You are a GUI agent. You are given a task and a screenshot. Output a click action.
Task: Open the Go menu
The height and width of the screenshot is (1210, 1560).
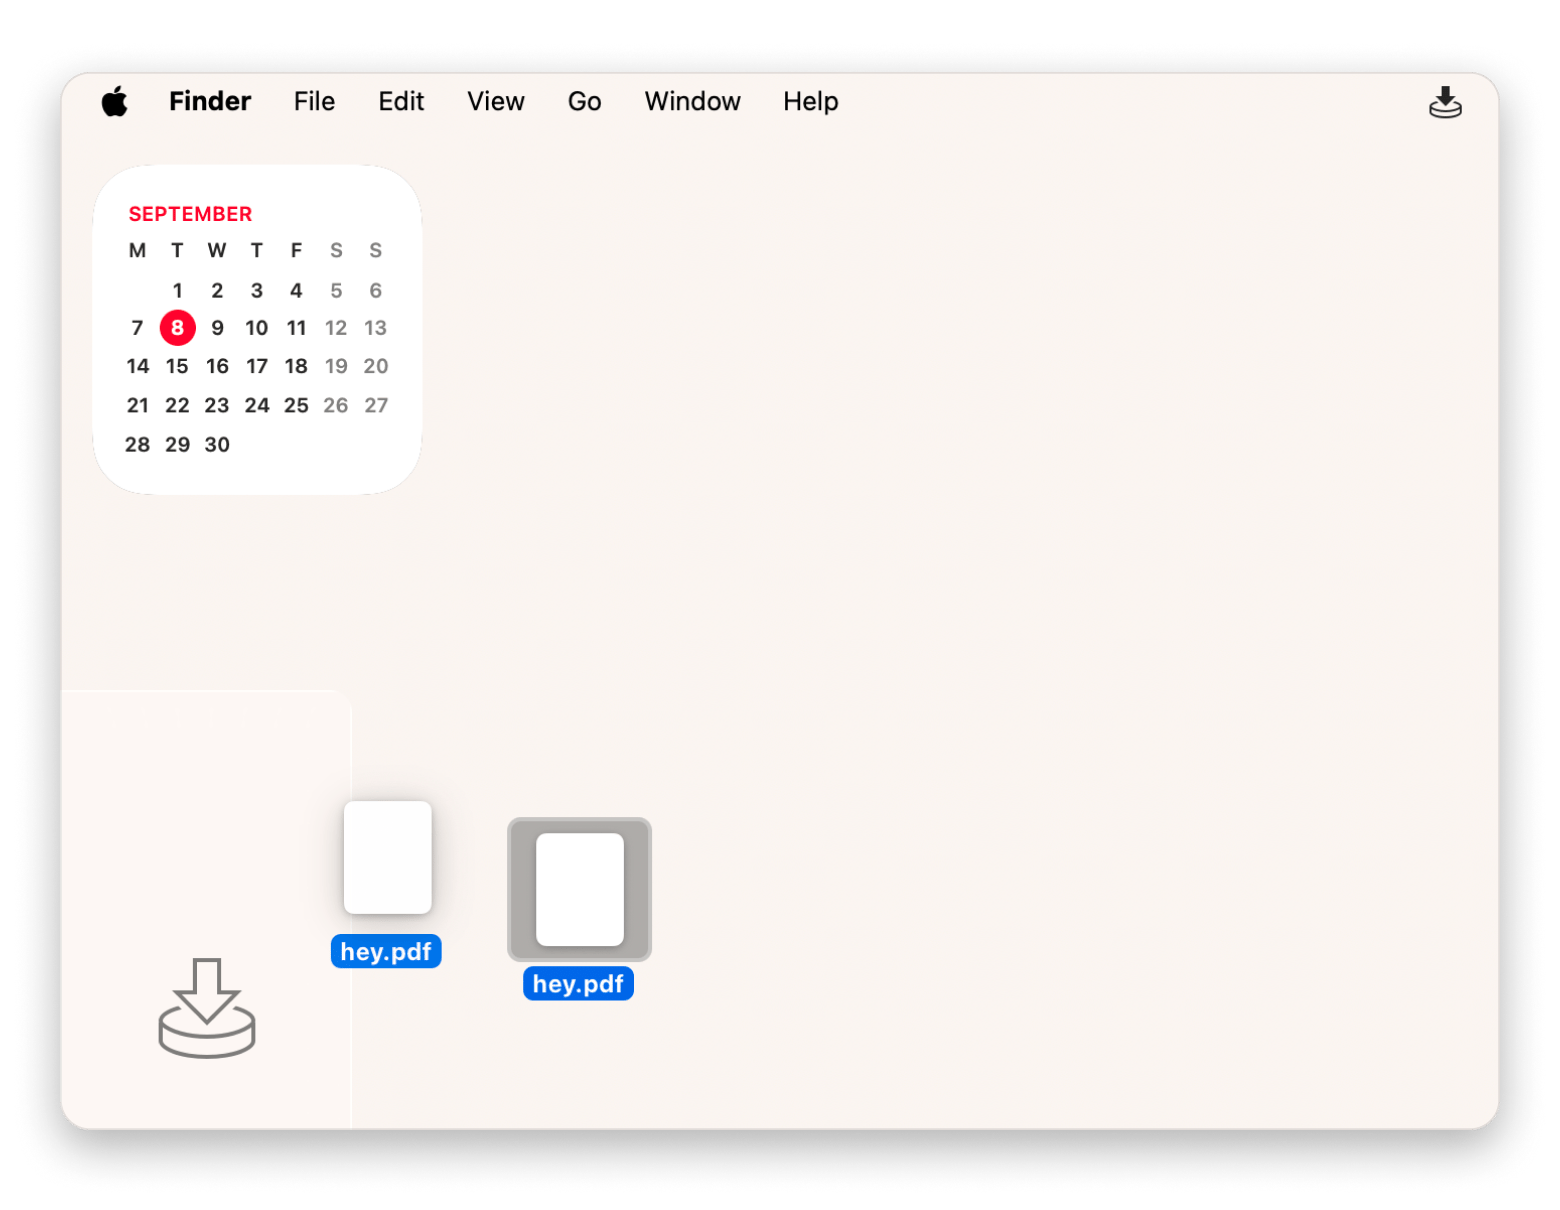point(585,101)
